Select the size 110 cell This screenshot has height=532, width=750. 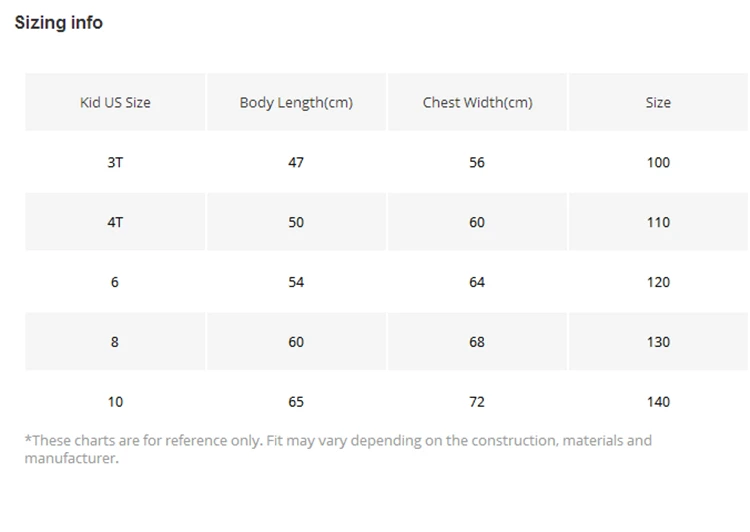point(658,222)
